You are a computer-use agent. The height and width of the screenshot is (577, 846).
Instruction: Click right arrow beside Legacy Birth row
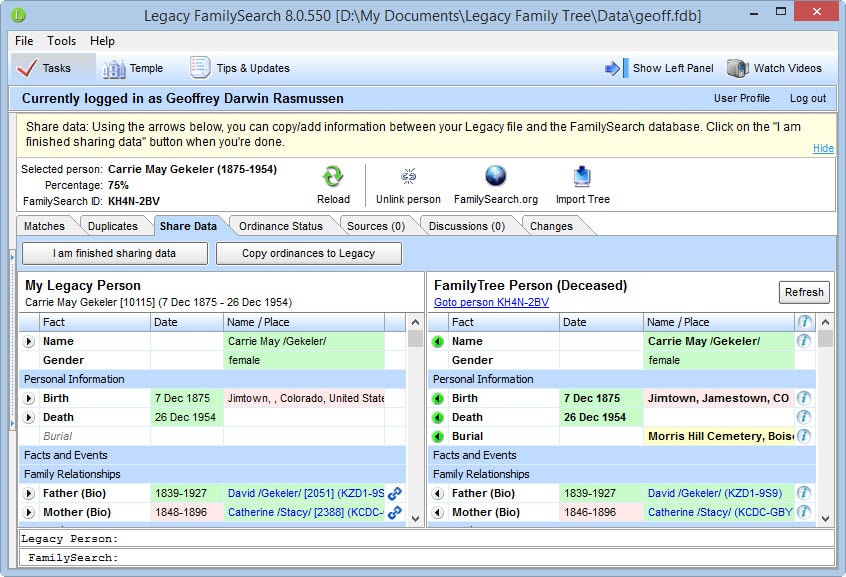coord(29,399)
